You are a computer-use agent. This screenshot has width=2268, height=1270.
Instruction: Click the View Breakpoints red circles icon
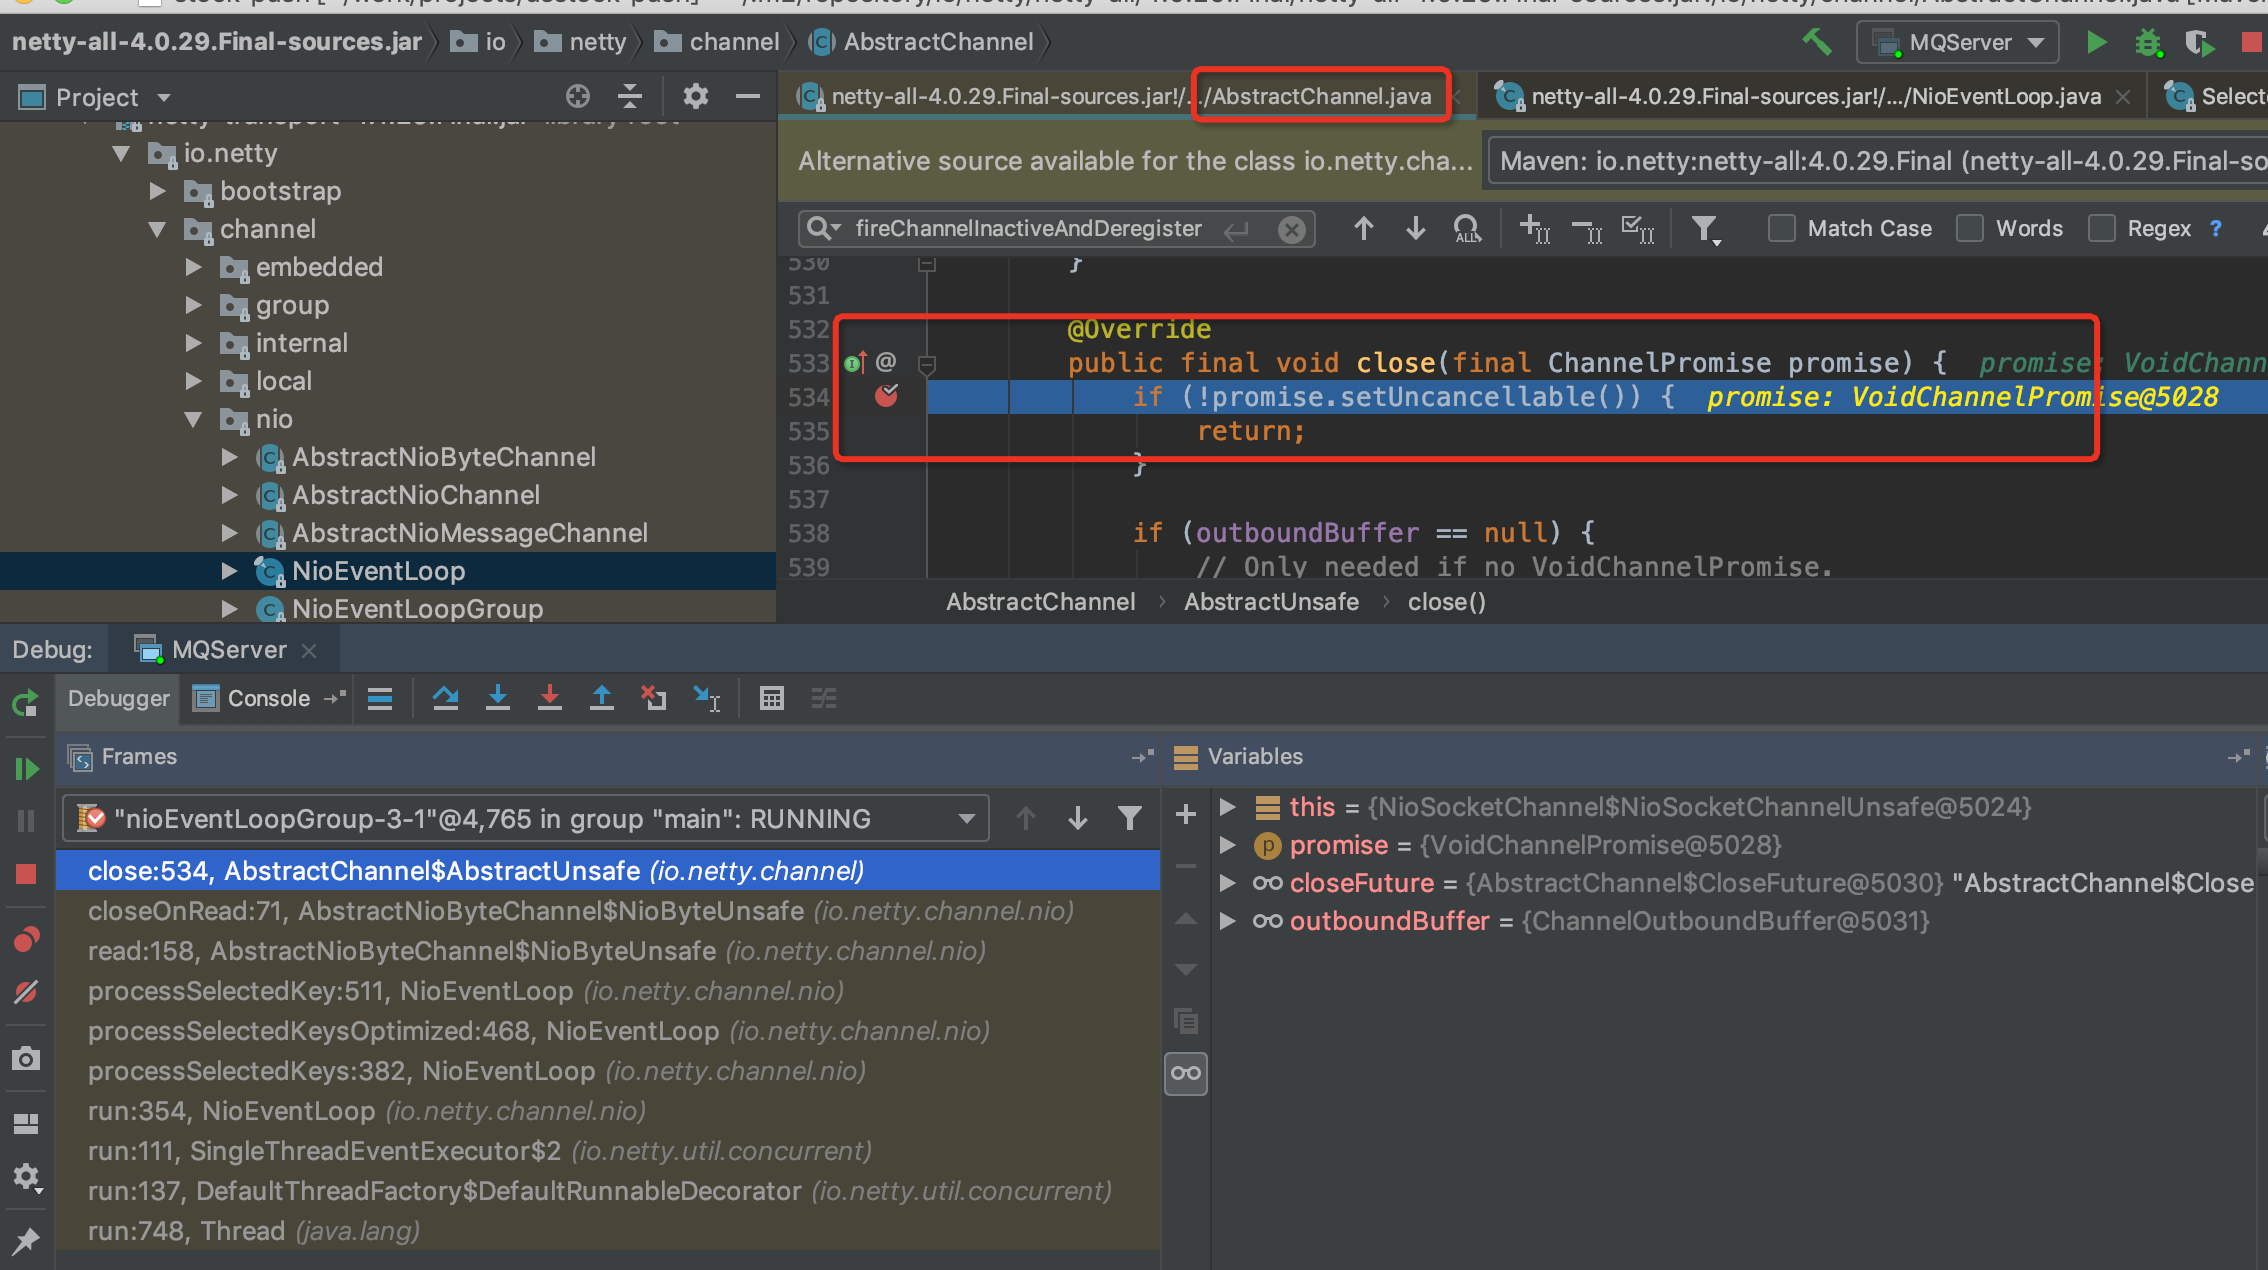pyautogui.click(x=26, y=940)
